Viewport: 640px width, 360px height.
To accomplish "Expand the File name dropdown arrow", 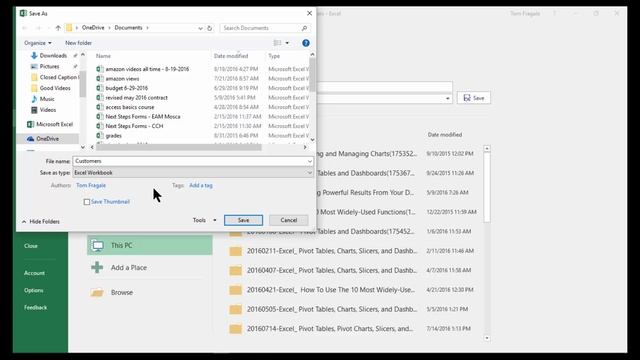I will point(310,161).
